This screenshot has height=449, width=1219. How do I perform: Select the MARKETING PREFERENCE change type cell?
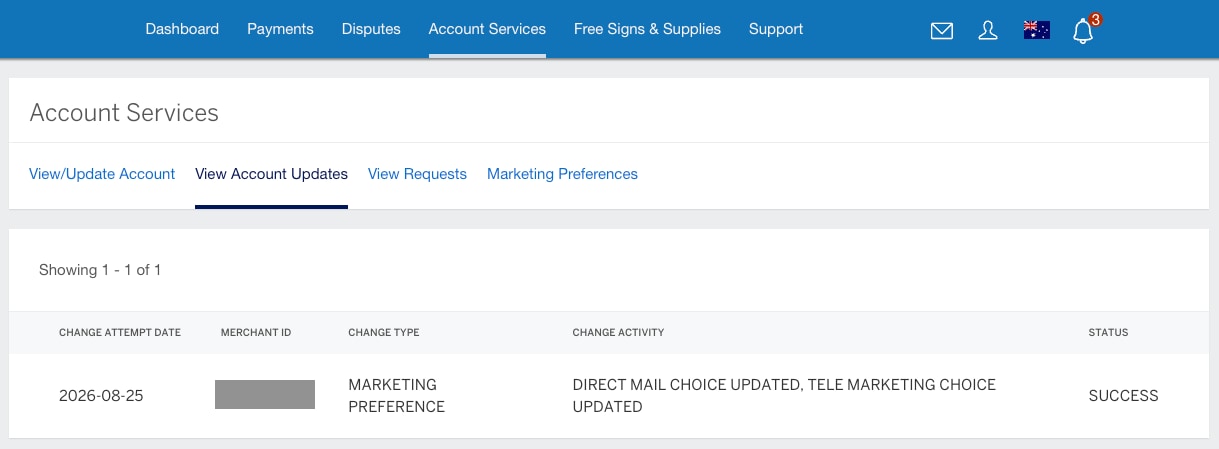pos(397,396)
